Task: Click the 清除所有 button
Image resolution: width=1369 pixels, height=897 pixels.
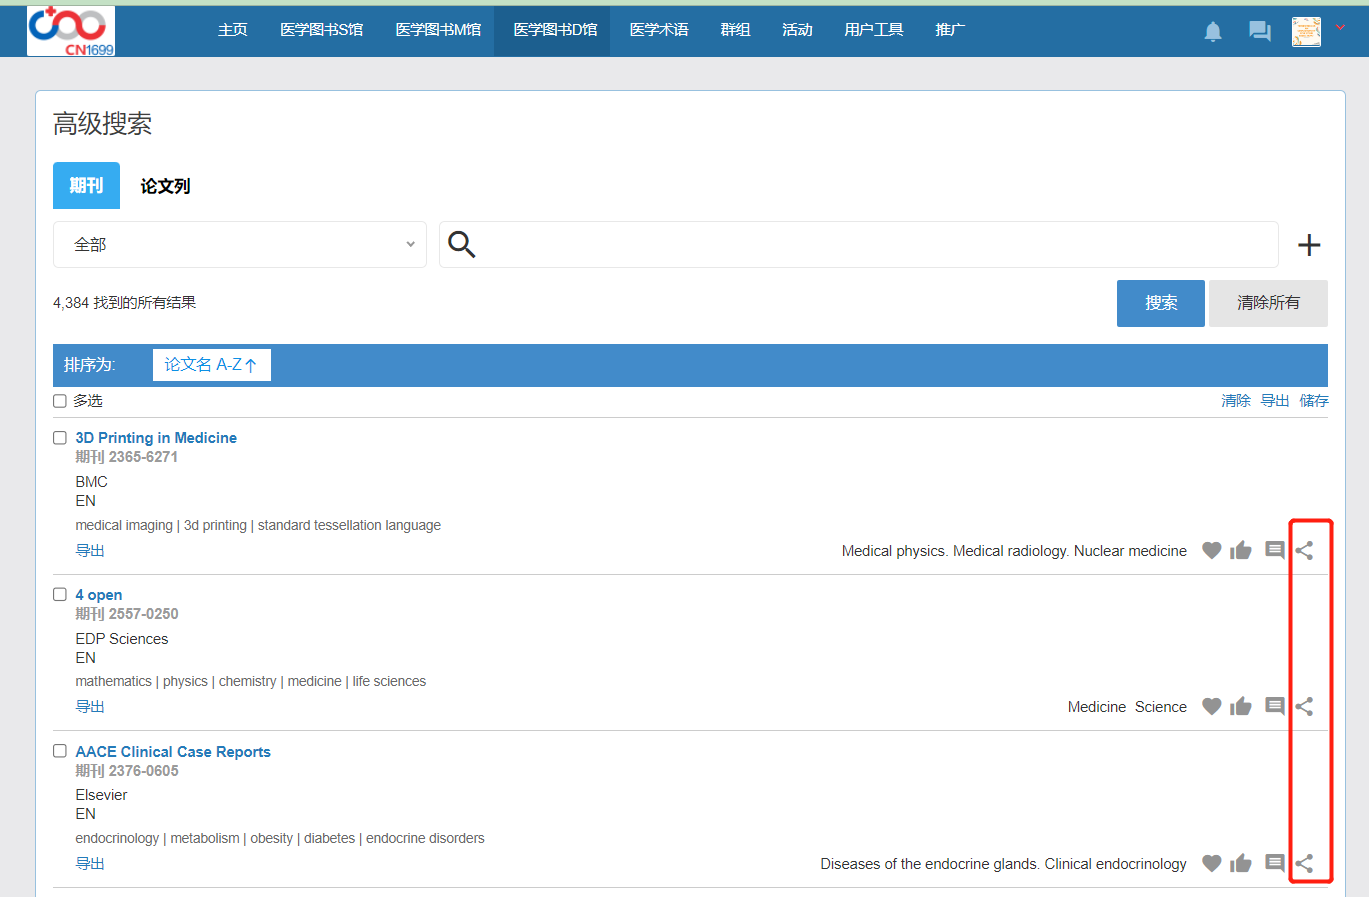Action: coord(1268,303)
